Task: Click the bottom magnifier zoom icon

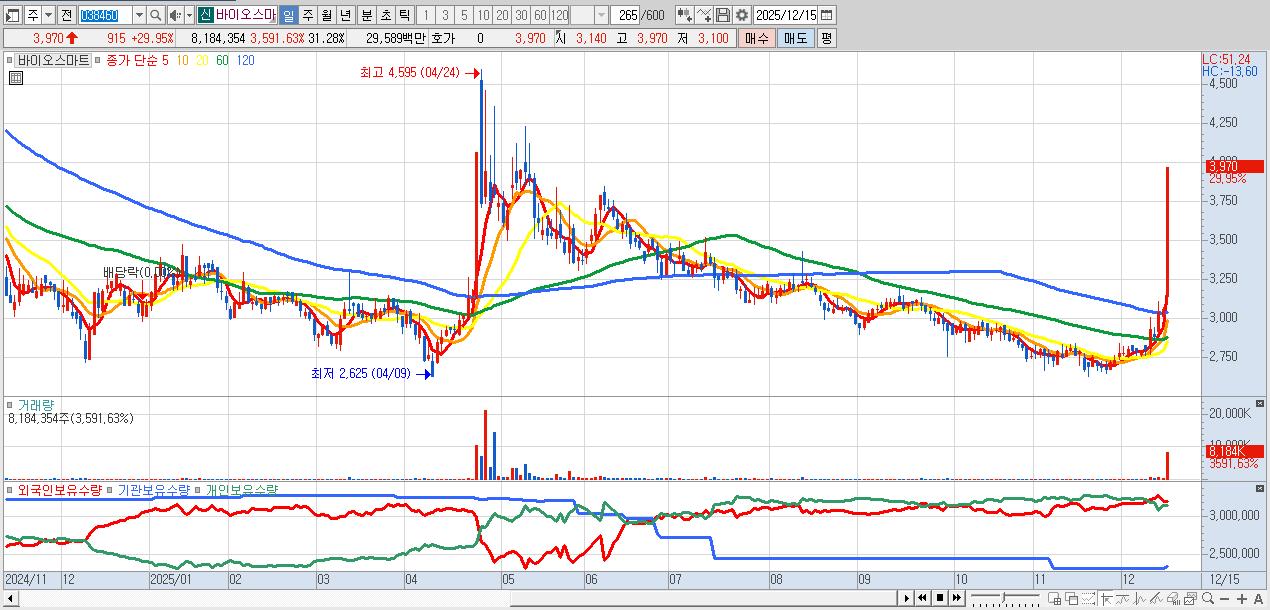Action: [1208, 598]
